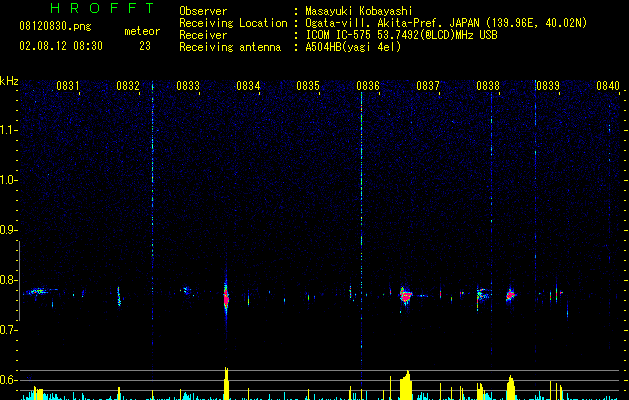Select the file name 08120830.png
The height and width of the screenshot is (400, 629).
pos(55,26)
